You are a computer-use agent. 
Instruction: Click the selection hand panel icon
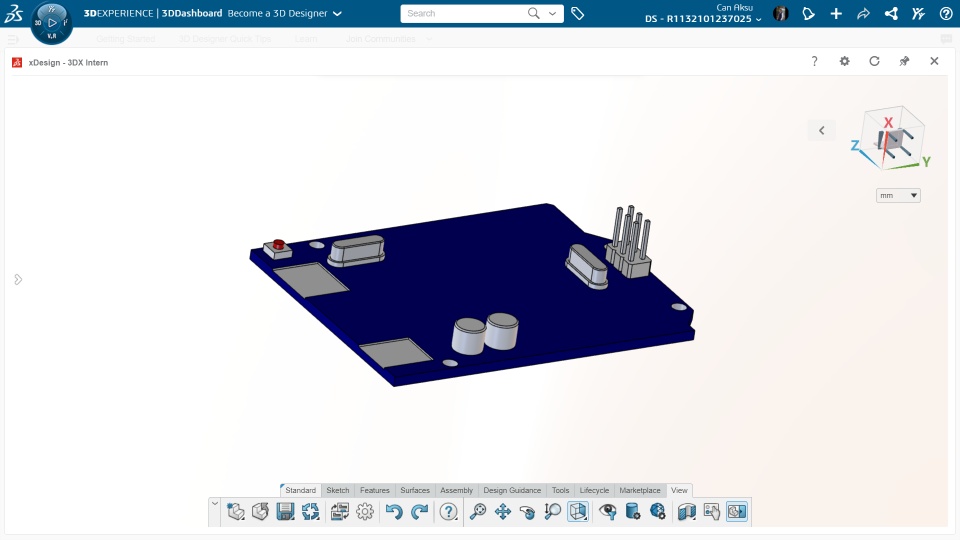click(x=711, y=511)
